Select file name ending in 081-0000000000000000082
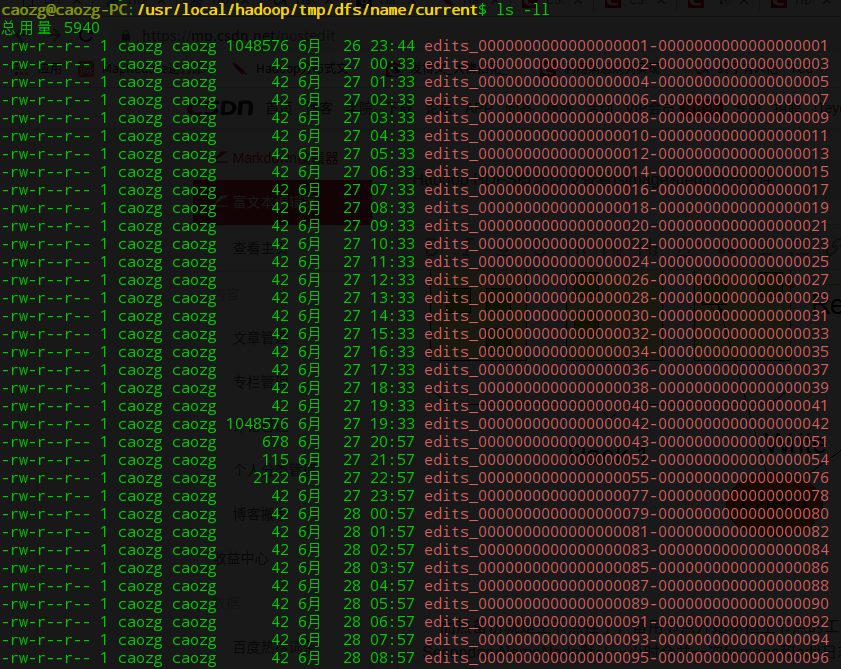The width and height of the screenshot is (841, 669). coord(626,532)
